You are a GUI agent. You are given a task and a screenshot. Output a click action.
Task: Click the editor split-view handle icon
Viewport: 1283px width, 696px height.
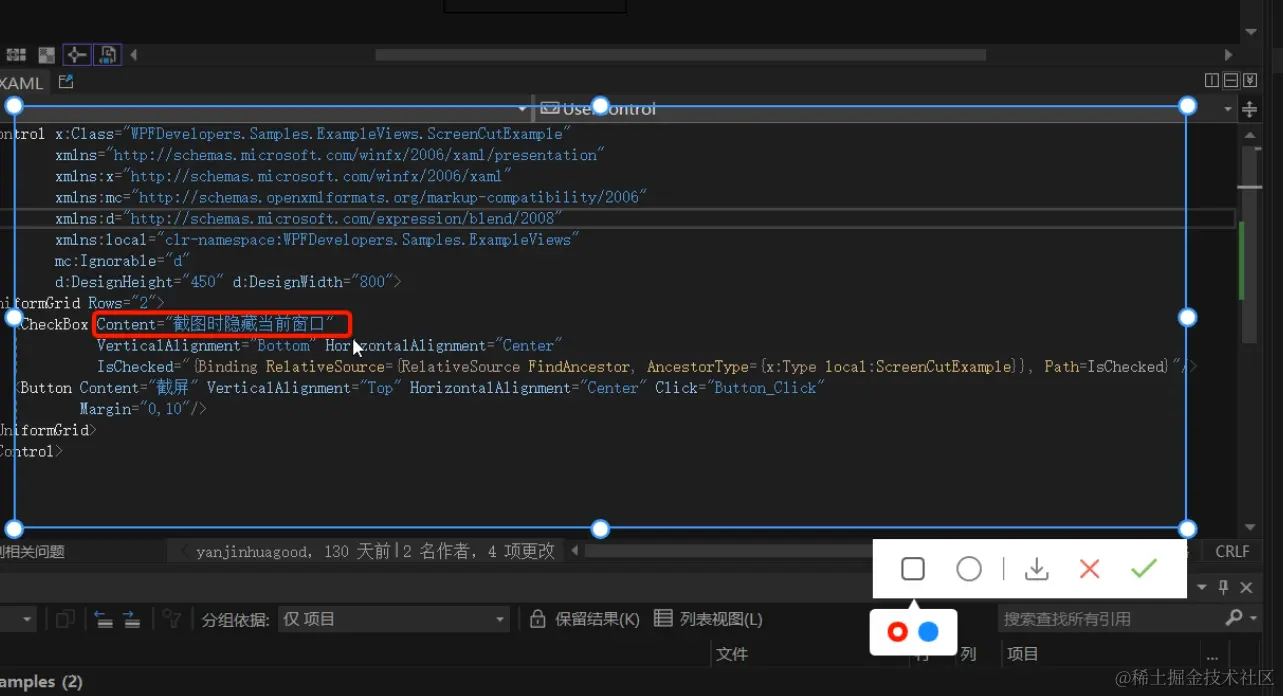click(1249, 109)
